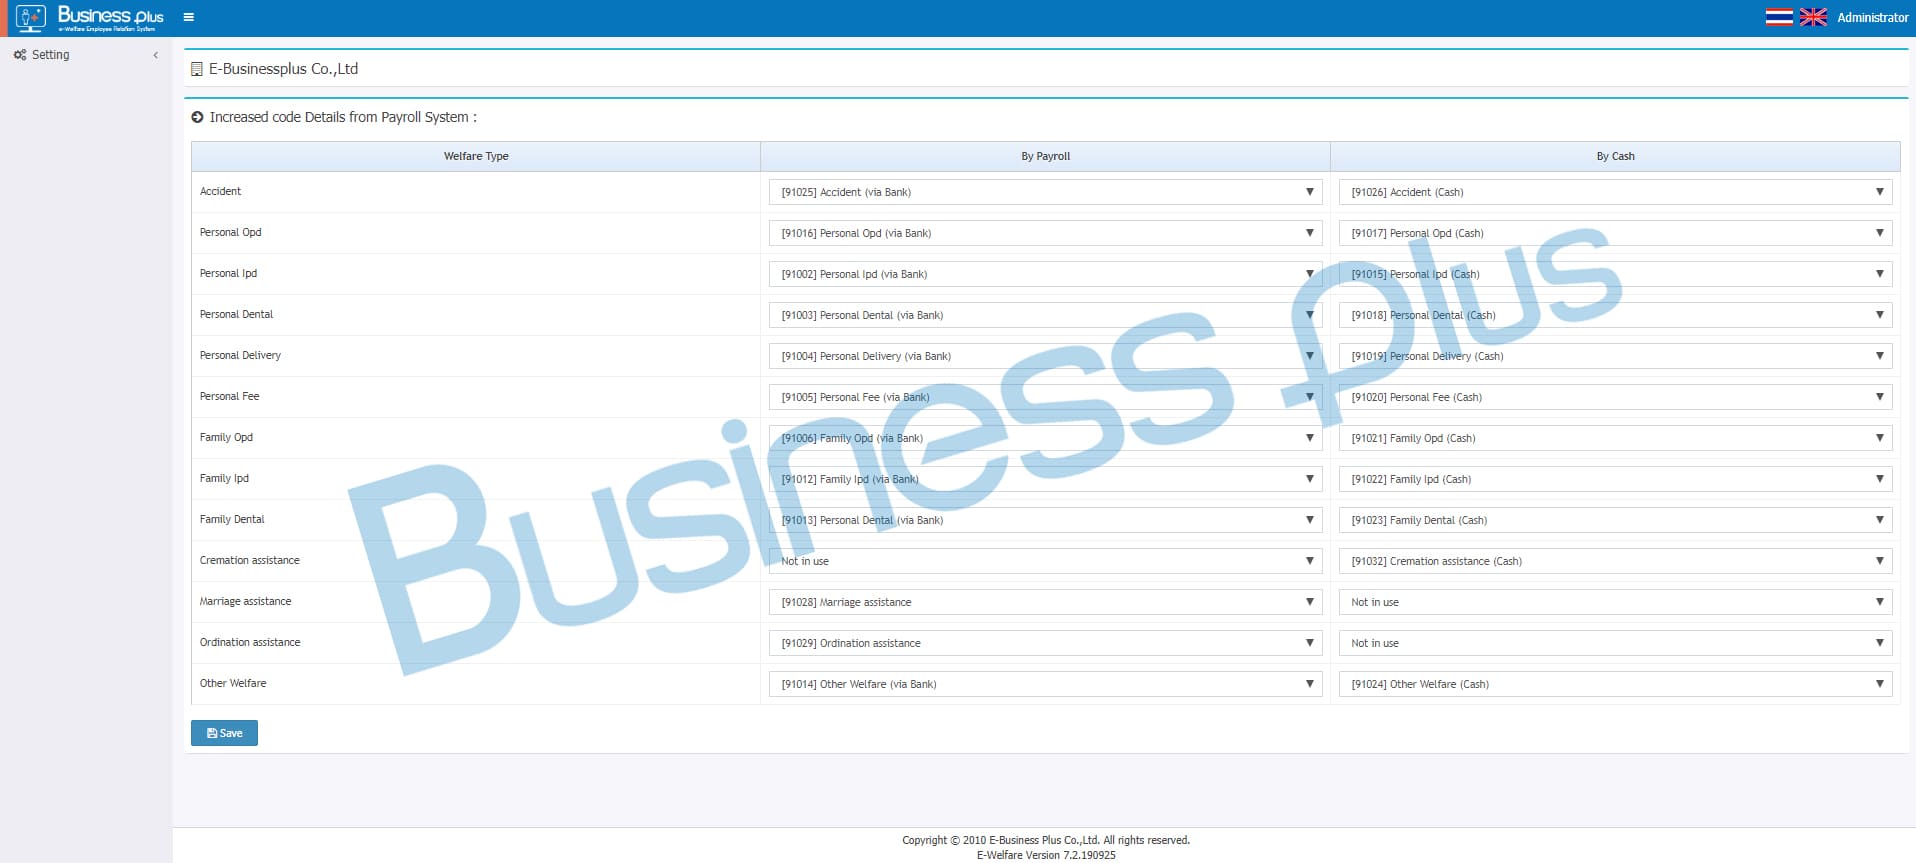Save the payroll code settings

[224, 733]
